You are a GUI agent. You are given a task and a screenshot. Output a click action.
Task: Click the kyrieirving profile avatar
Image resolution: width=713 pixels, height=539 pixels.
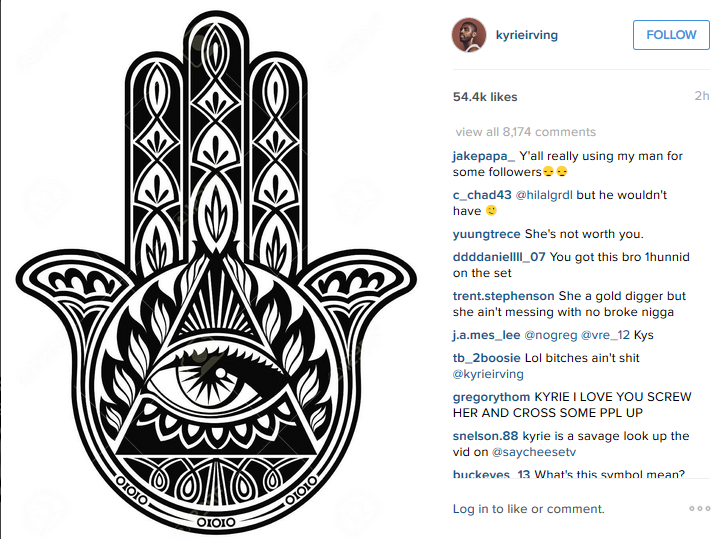coord(469,35)
